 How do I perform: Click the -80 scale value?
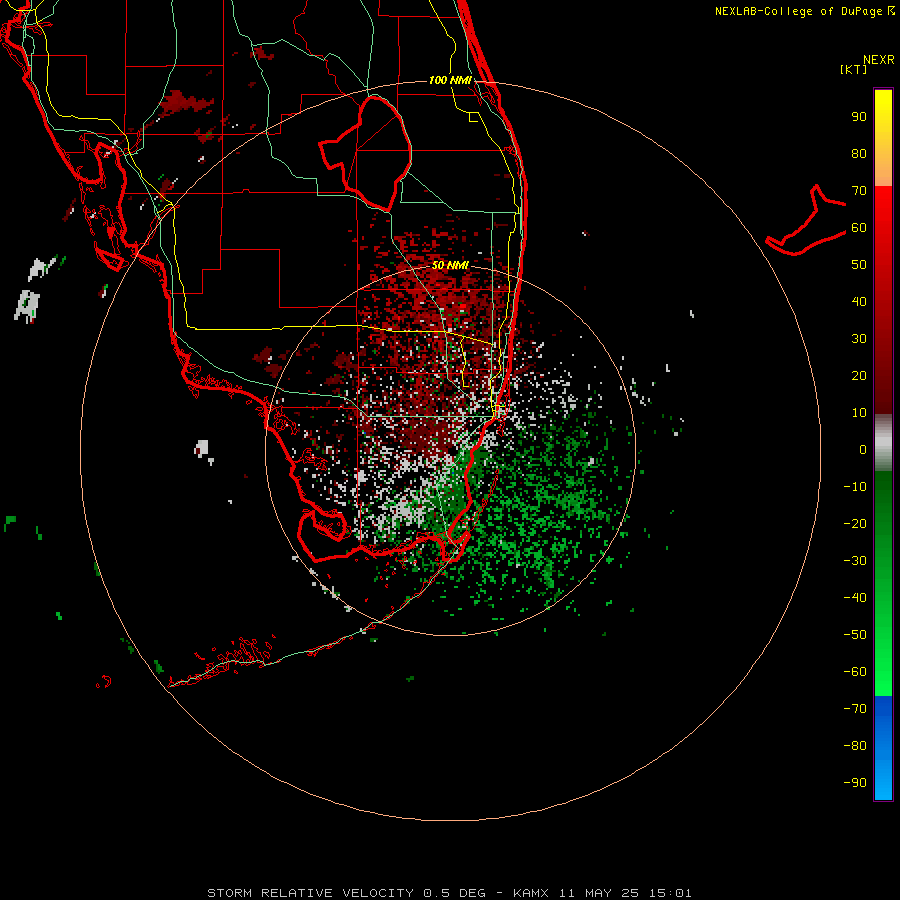855,746
